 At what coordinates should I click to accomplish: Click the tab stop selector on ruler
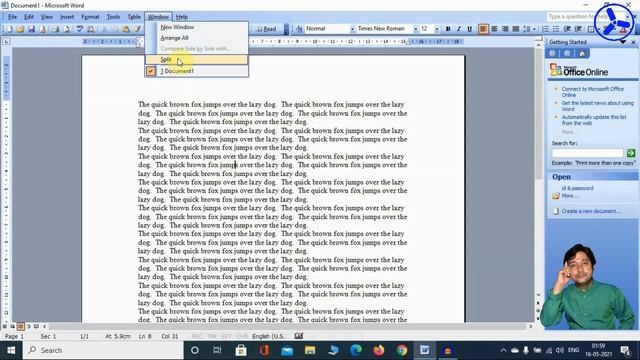point(6,41)
